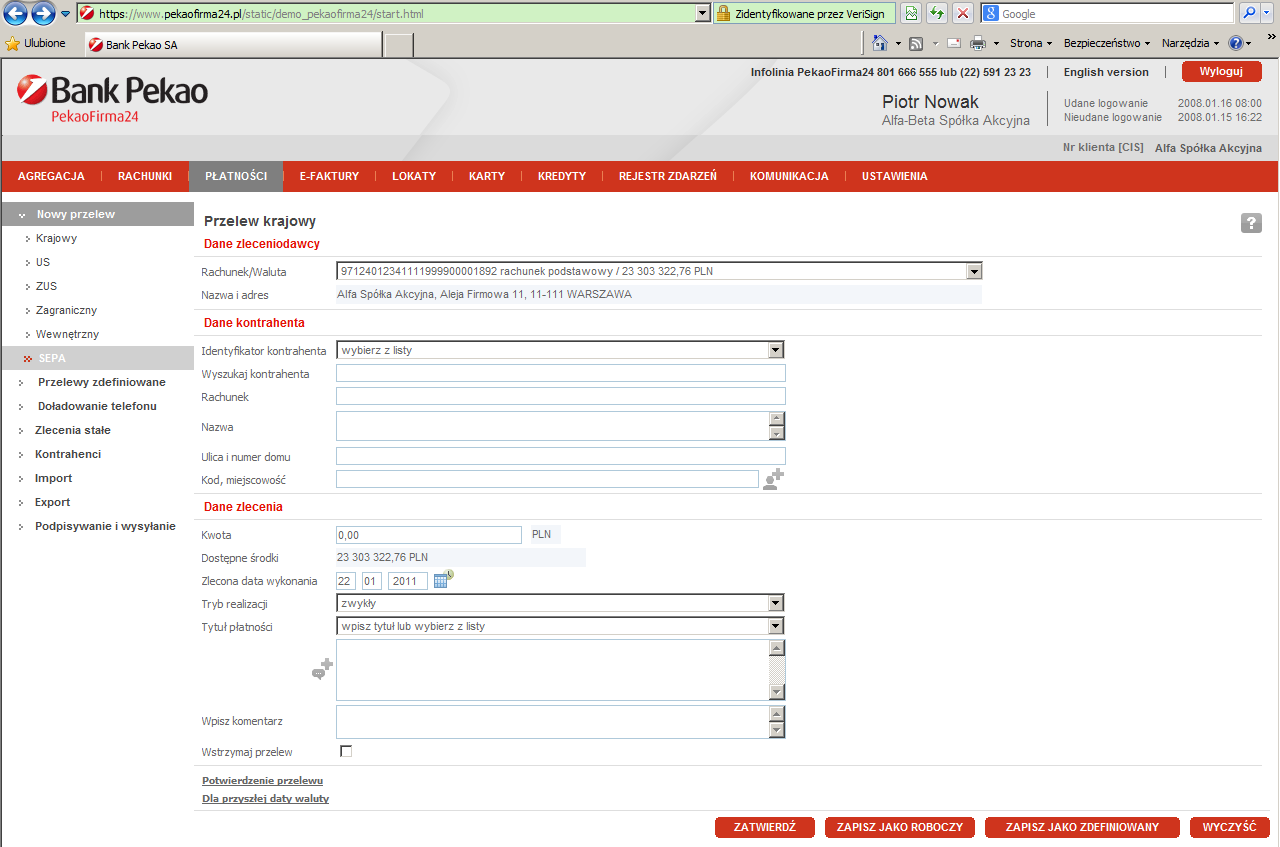Click browser Forward arrow button
The height and width of the screenshot is (847, 1280).
[x=43, y=13]
